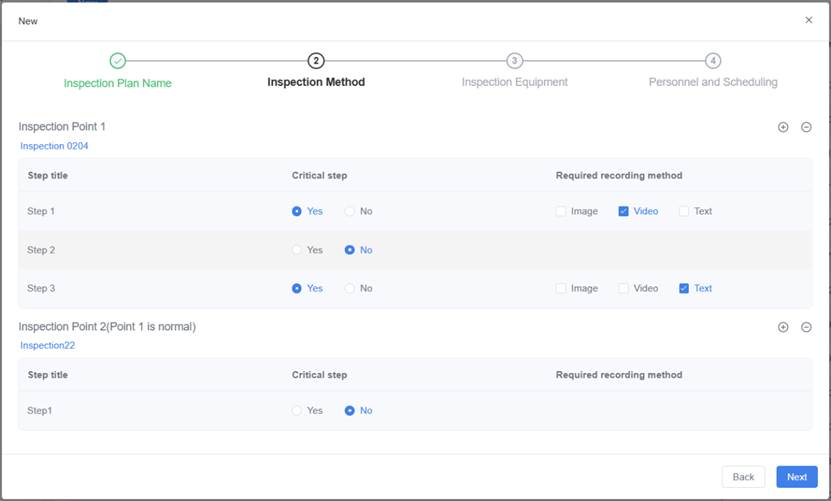Click the completed step 1 checkmark circle
The width and height of the screenshot is (831, 501).
pos(118,61)
